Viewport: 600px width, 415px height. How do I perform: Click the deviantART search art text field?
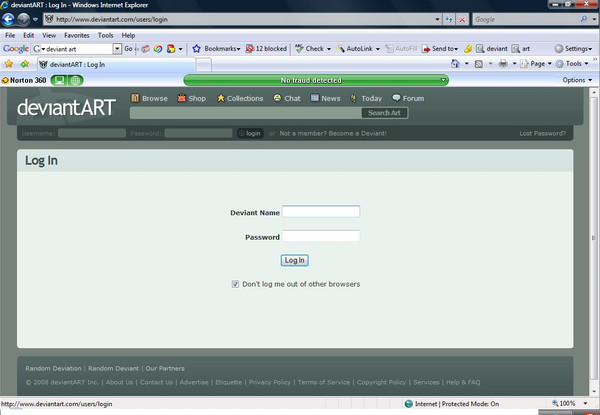[x=246, y=113]
